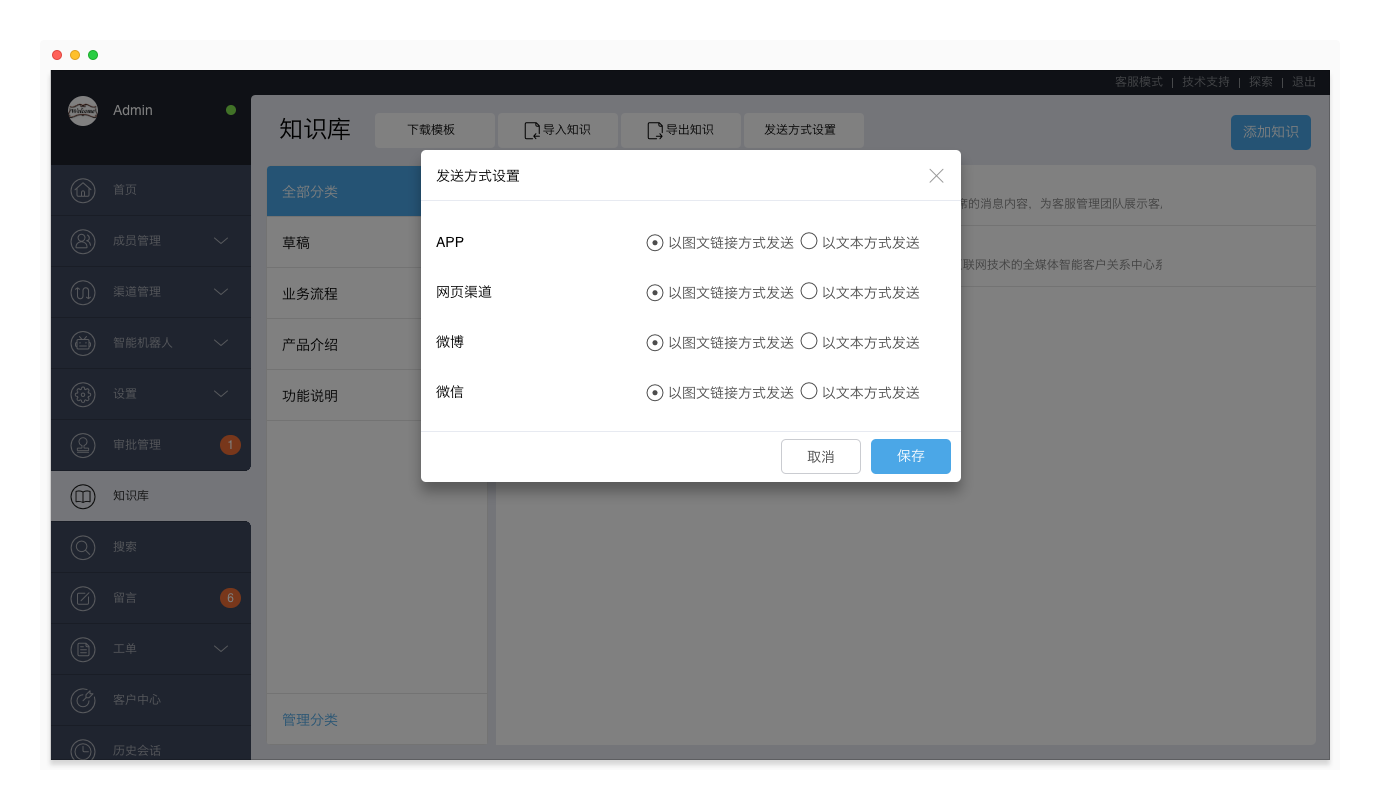The height and width of the screenshot is (810, 1380).
Task: Select the 草稿 category
Action: point(296,243)
